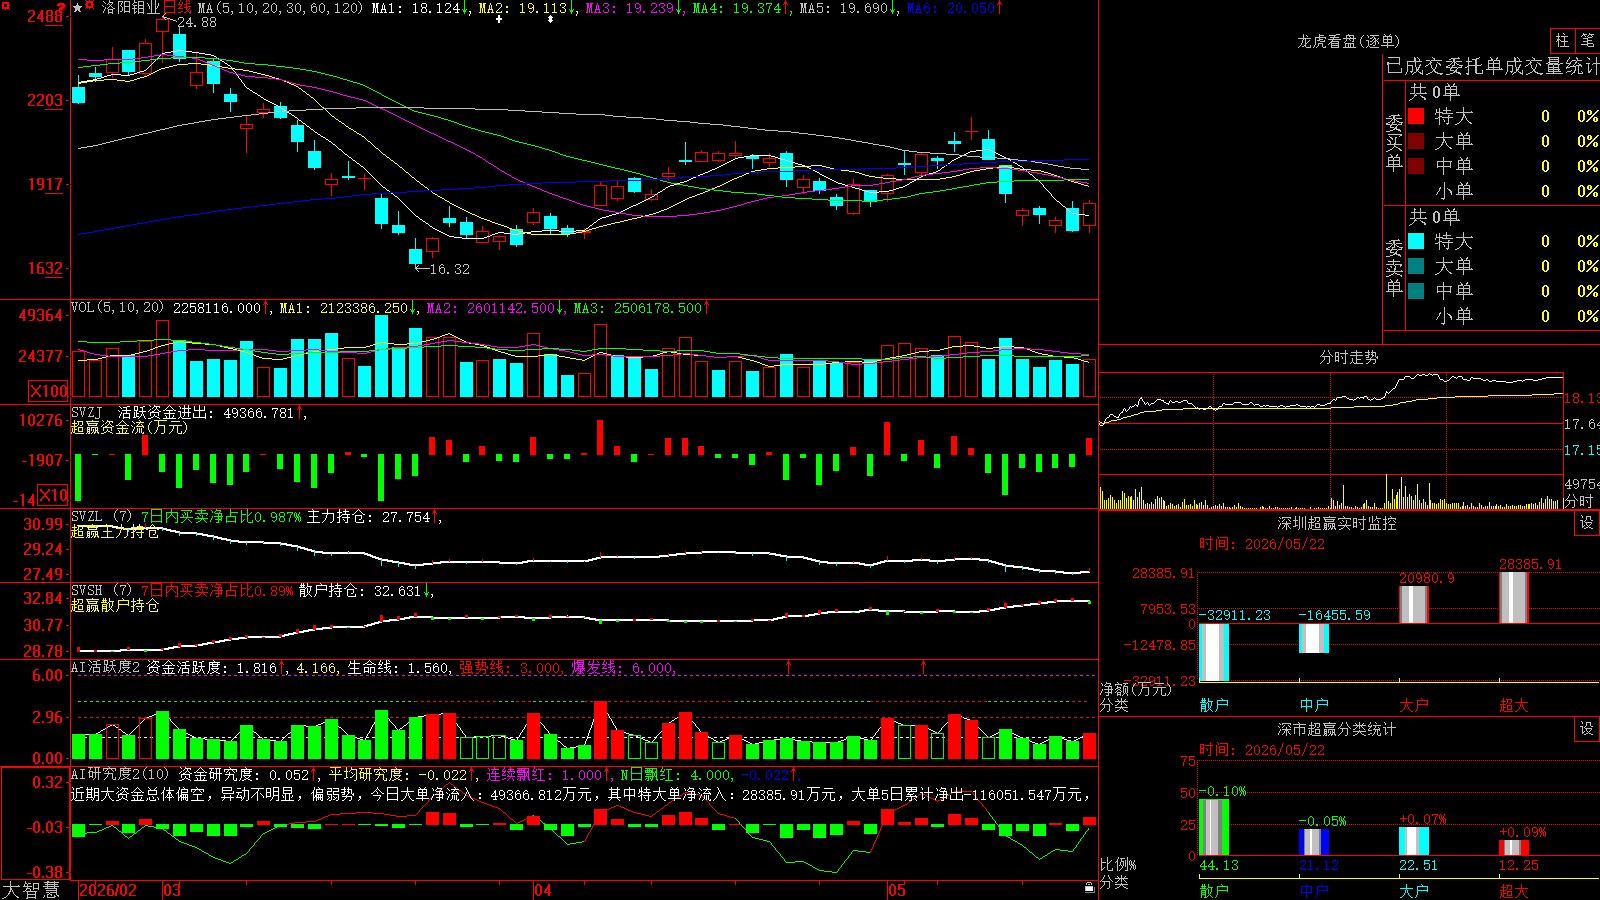The height and width of the screenshot is (900, 1600).
Task: Click the 大户 bar in 深圳超赢实时监控
Action: pos(1413,605)
